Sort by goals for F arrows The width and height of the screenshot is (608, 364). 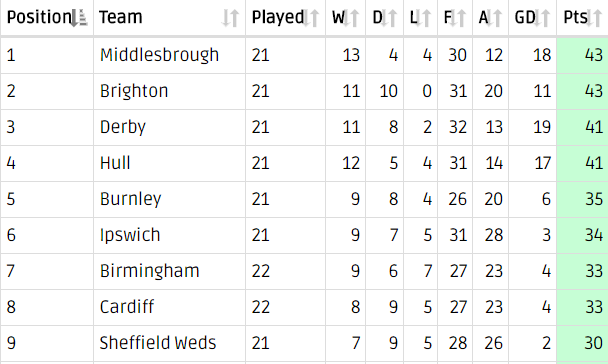tap(458, 18)
